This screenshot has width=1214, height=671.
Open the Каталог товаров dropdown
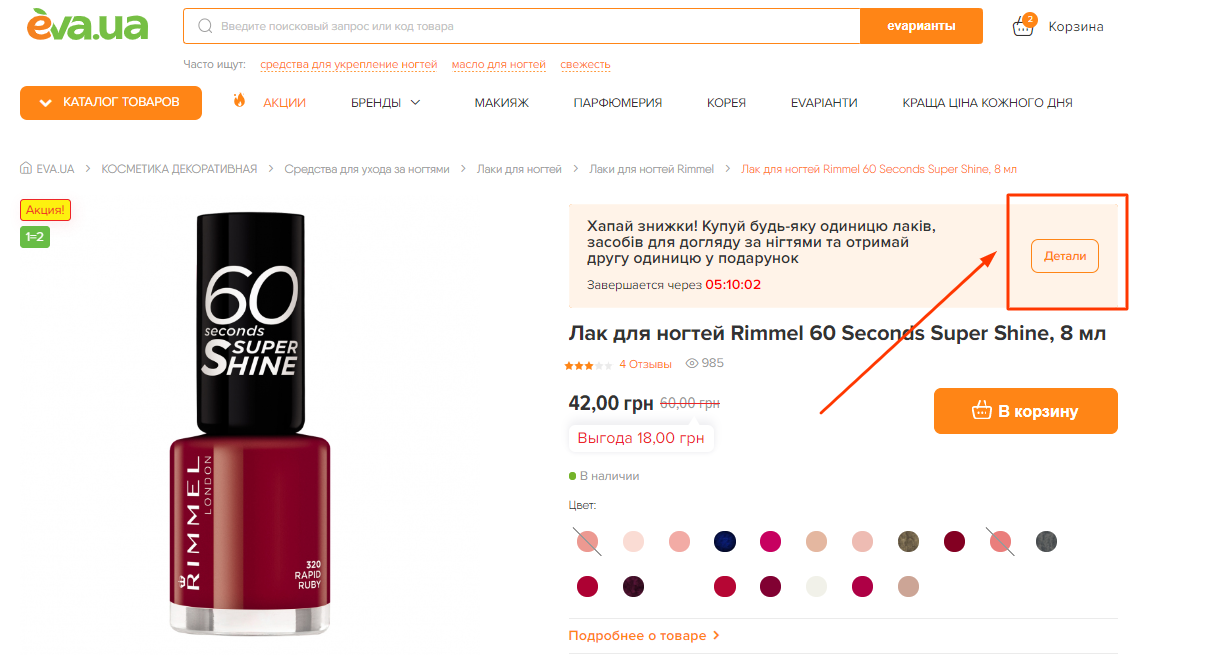pos(111,102)
